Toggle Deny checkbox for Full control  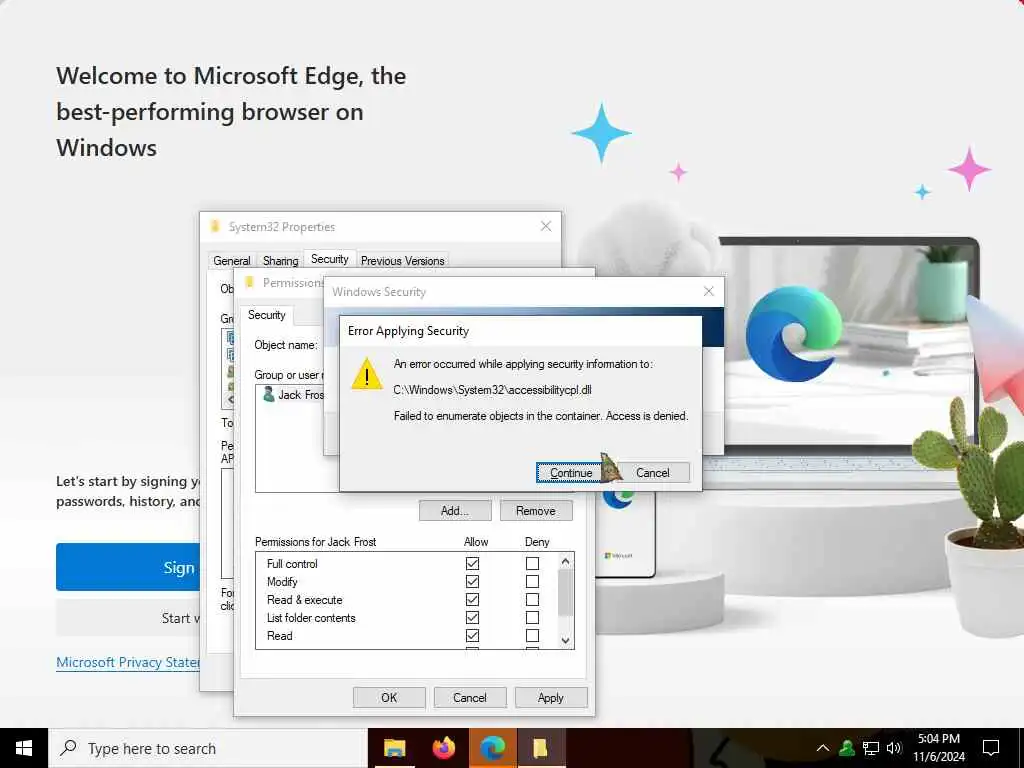(x=532, y=563)
